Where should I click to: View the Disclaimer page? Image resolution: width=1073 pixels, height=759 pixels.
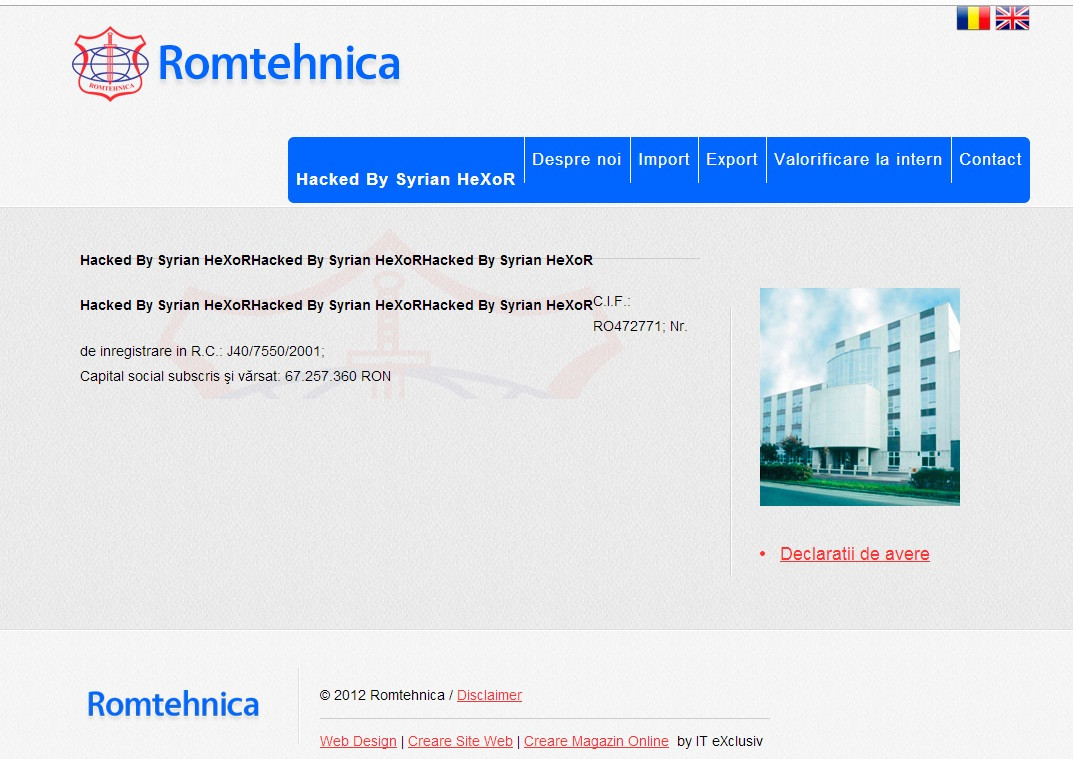[x=489, y=695]
